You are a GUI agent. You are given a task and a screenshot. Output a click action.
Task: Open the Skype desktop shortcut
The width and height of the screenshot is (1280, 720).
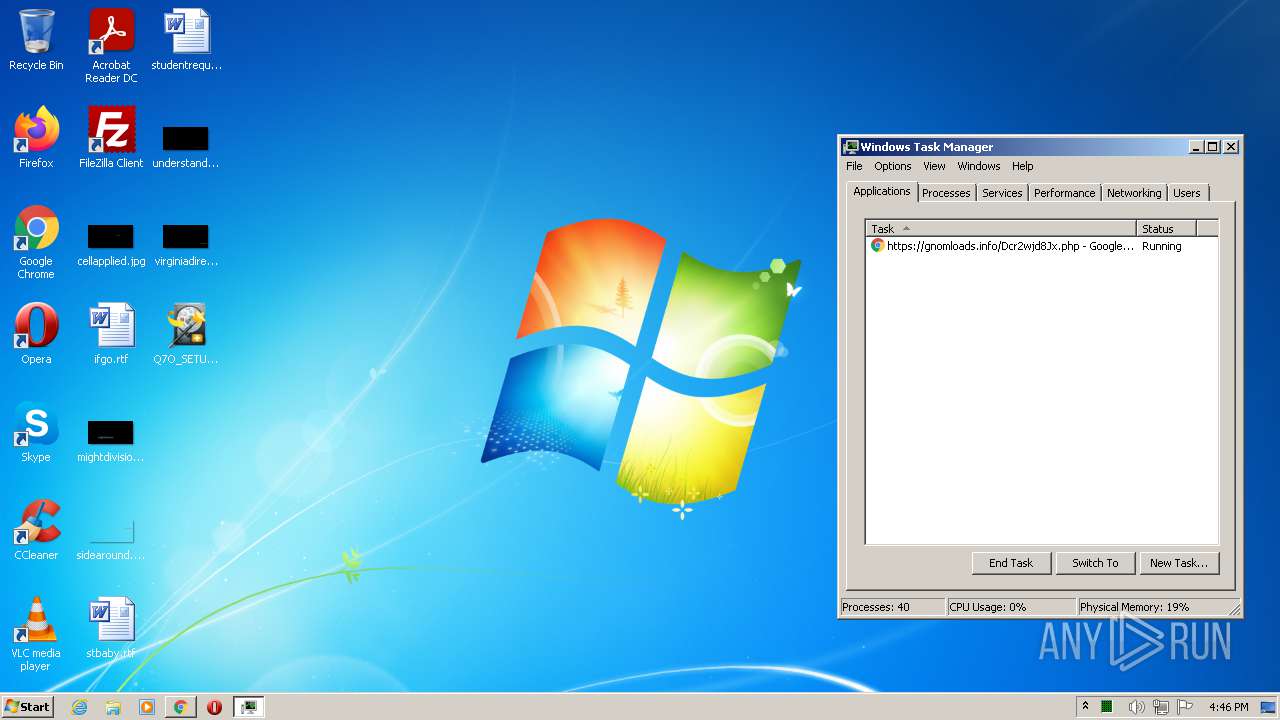click(x=36, y=432)
